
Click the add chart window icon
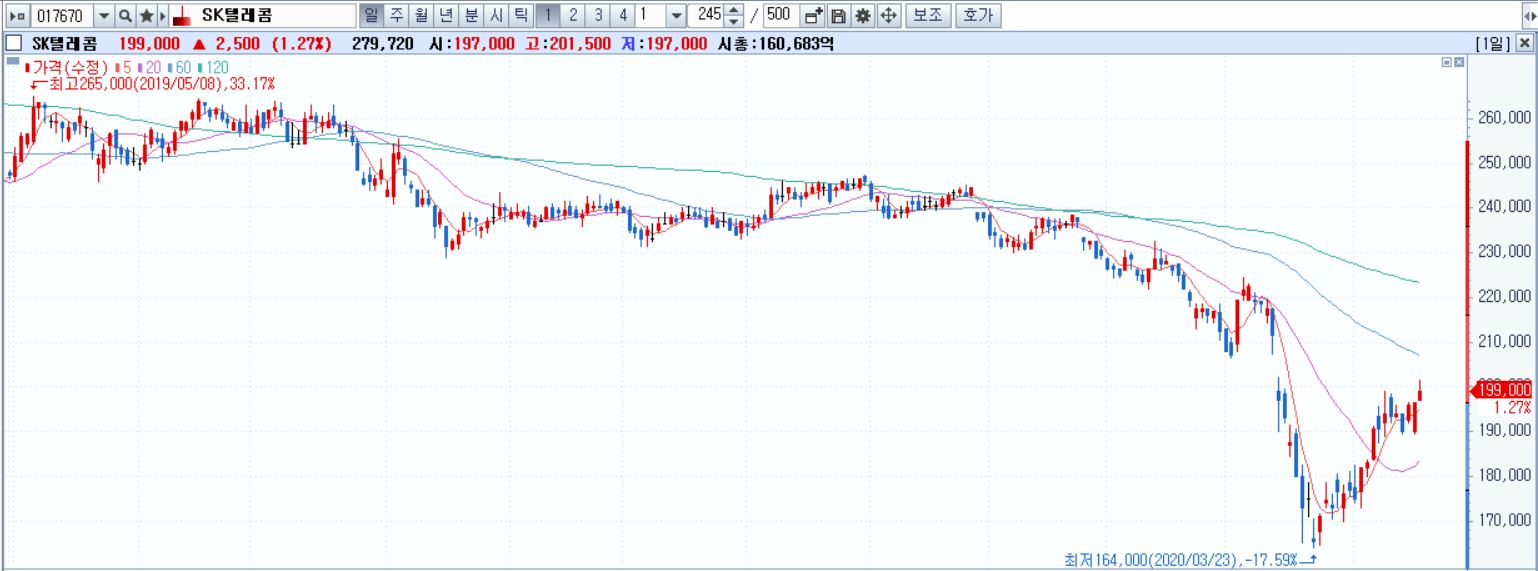pyautogui.click(x=814, y=16)
